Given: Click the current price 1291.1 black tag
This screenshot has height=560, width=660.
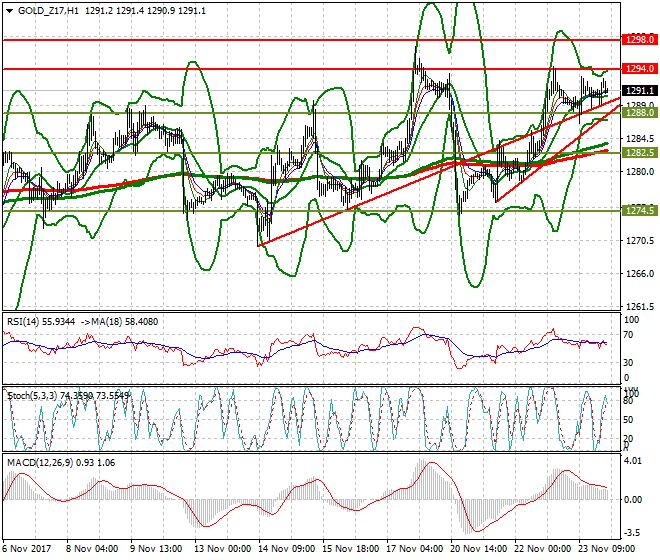Looking at the screenshot, I should 638,90.
